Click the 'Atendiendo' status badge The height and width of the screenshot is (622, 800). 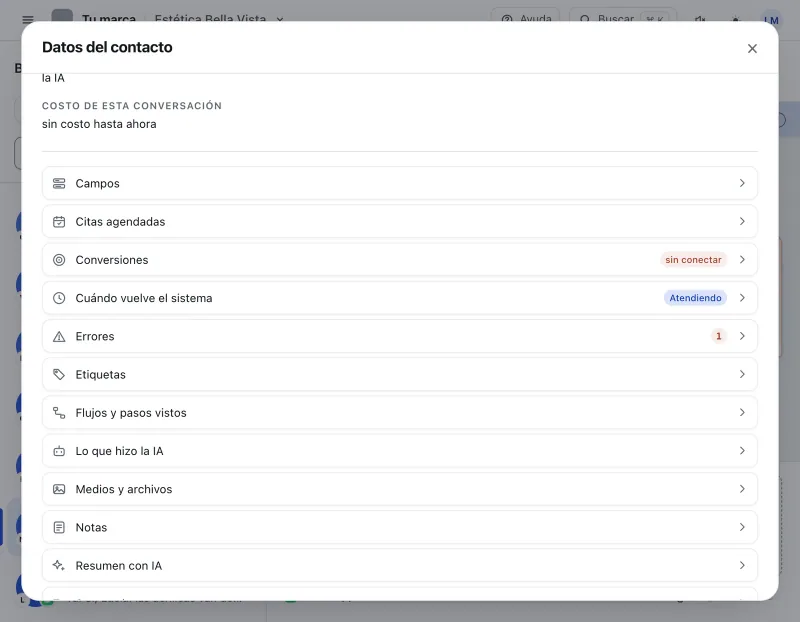point(695,298)
